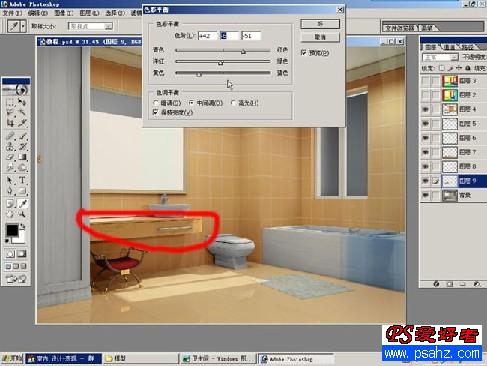Click the 青色–红色 slider handle
Viewport: 487px width, 366px height.
click(x=243, y=51)
